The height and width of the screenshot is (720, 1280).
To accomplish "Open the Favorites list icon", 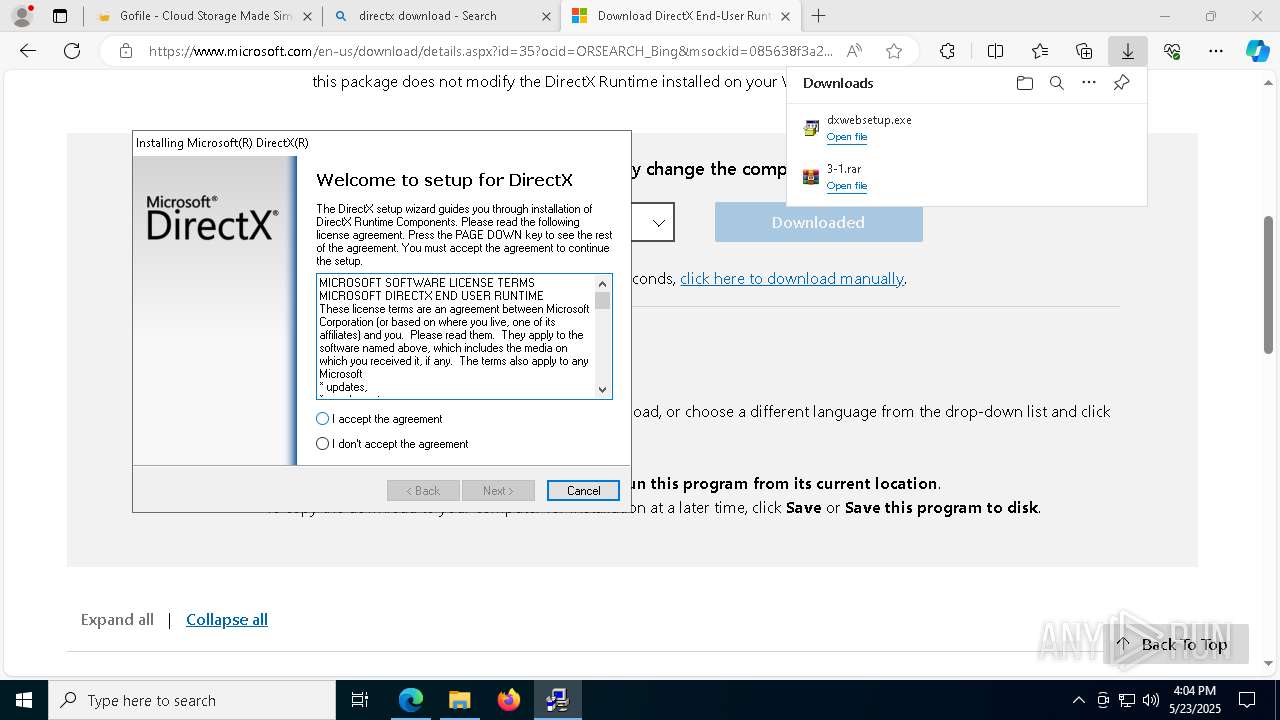I will click(1040, 51).
